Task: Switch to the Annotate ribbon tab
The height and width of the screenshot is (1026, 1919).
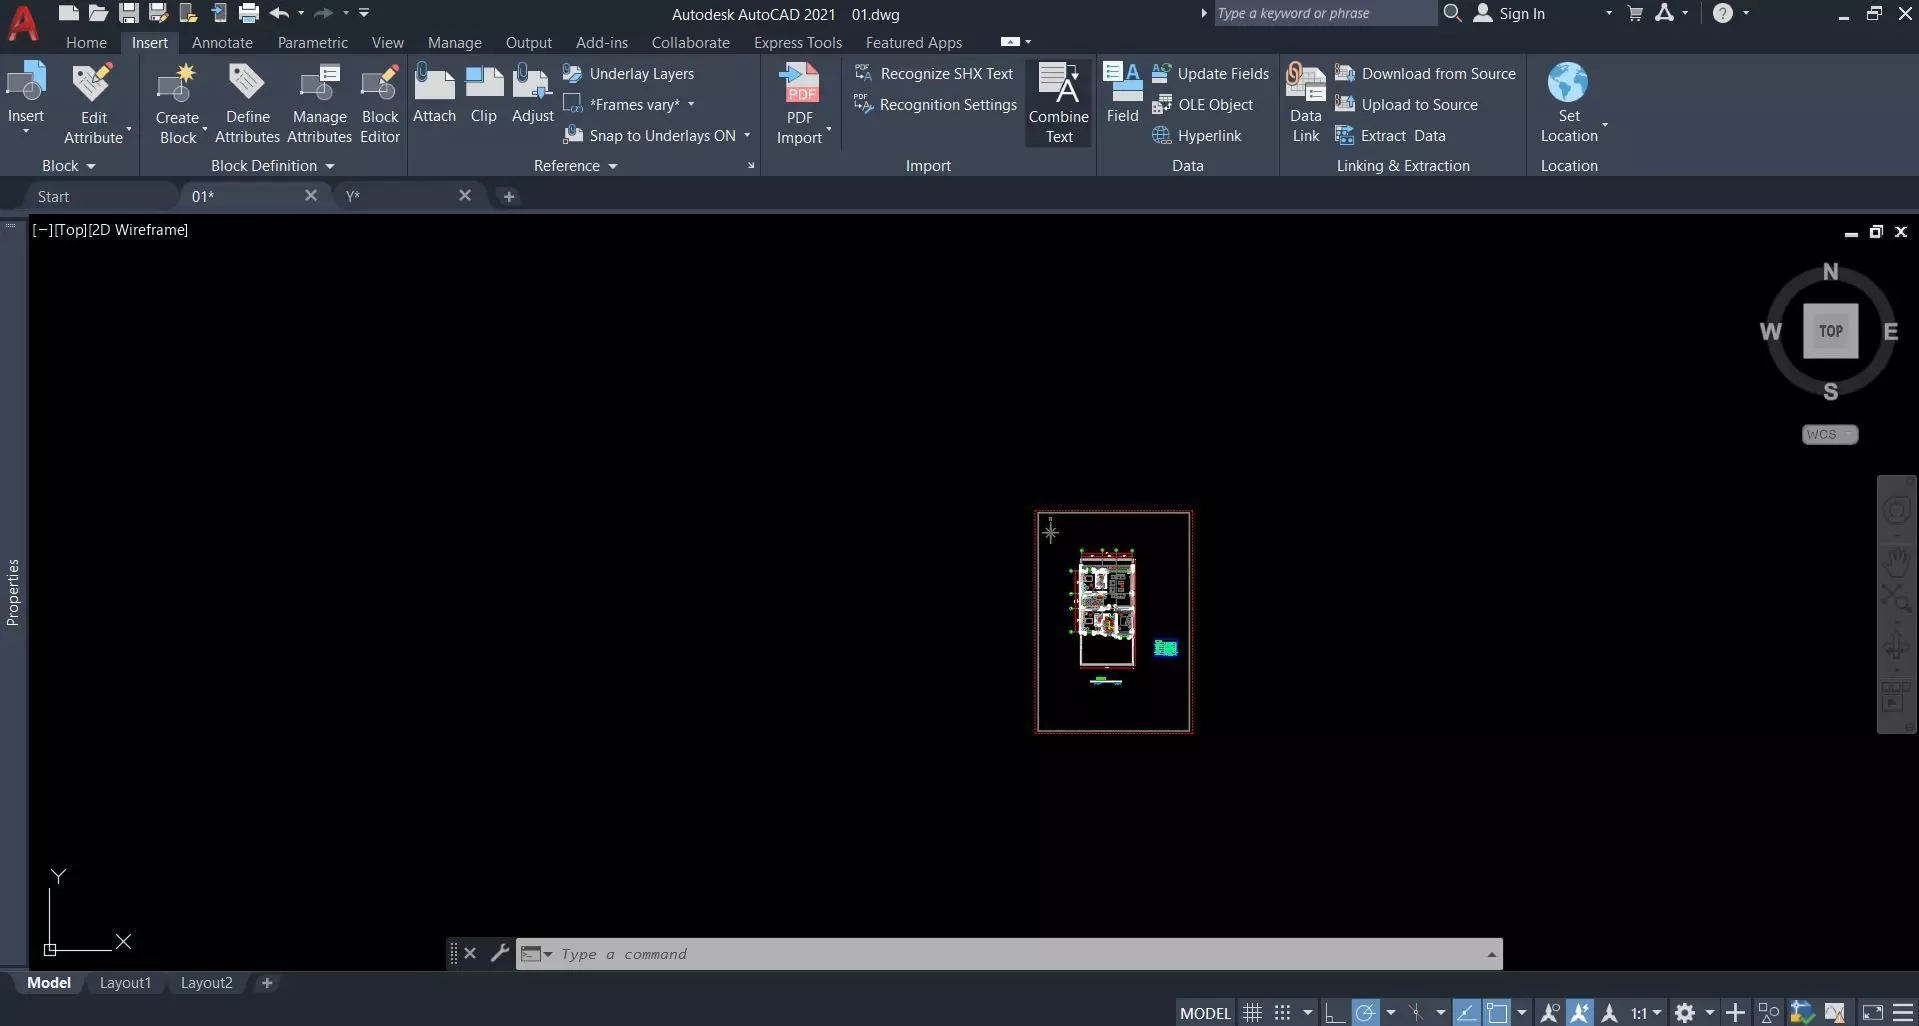Action: [222, 42]
